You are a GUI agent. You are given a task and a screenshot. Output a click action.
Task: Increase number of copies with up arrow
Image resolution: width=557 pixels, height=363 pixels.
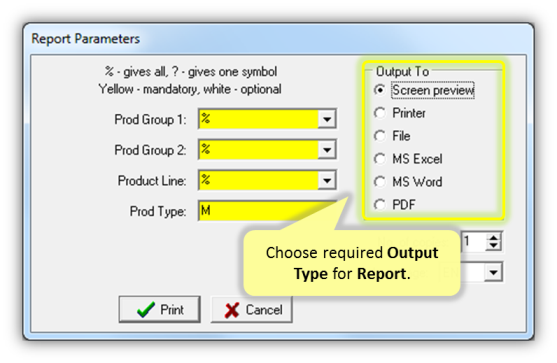[493, 237]
